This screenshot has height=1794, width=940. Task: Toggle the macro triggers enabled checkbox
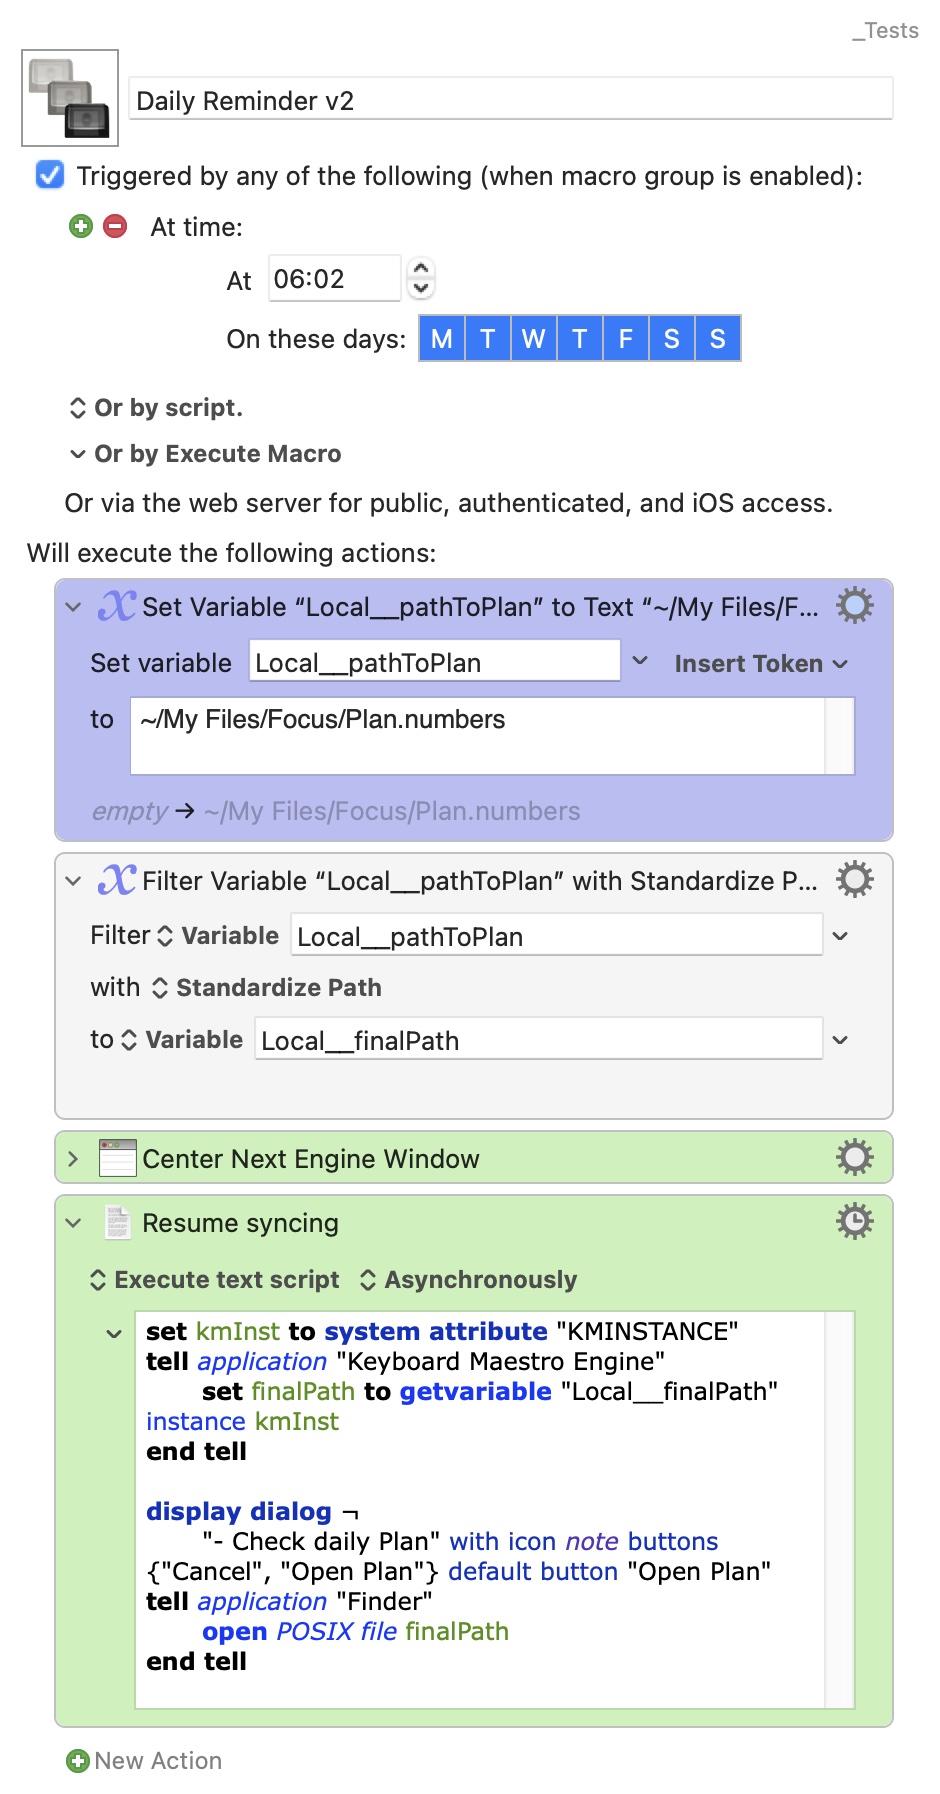50,175
